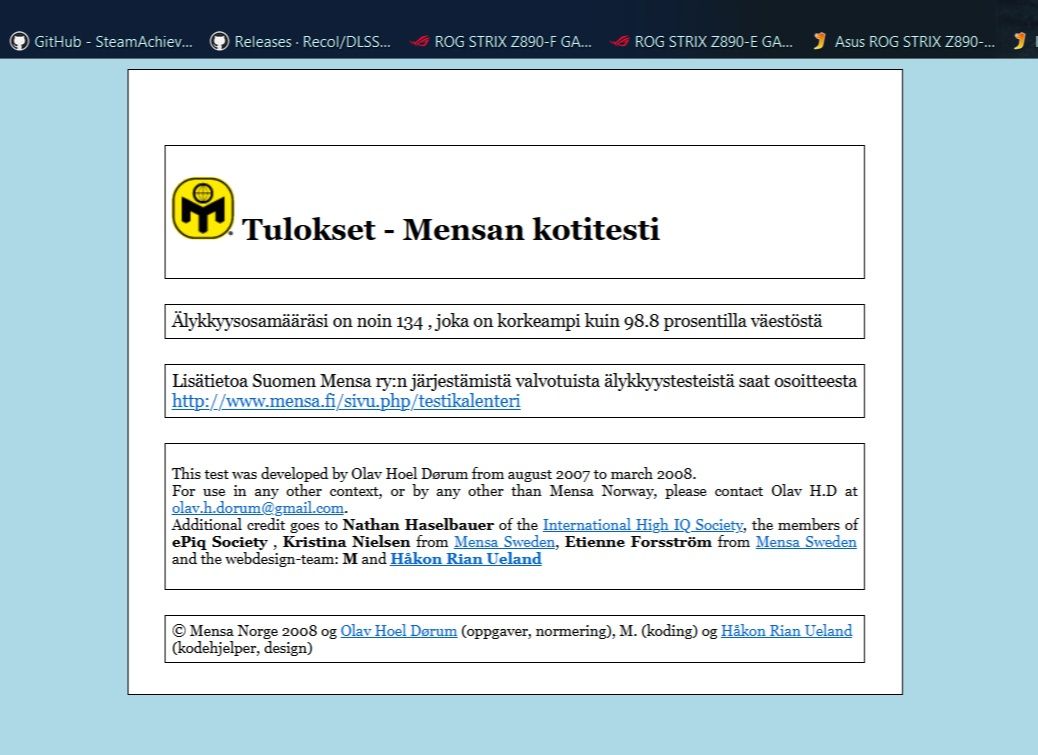Open the mensa.fi testikalenteri link
1038x755 pixels.
click(x=346, y=402)
